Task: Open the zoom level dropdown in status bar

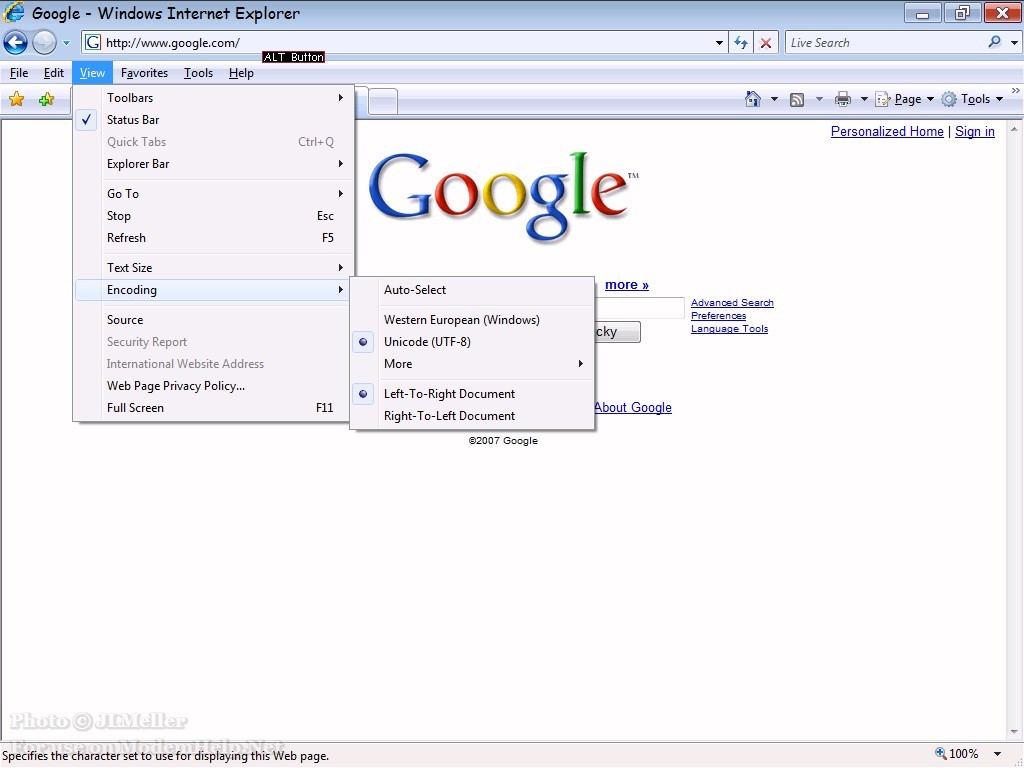Action: 997,754
